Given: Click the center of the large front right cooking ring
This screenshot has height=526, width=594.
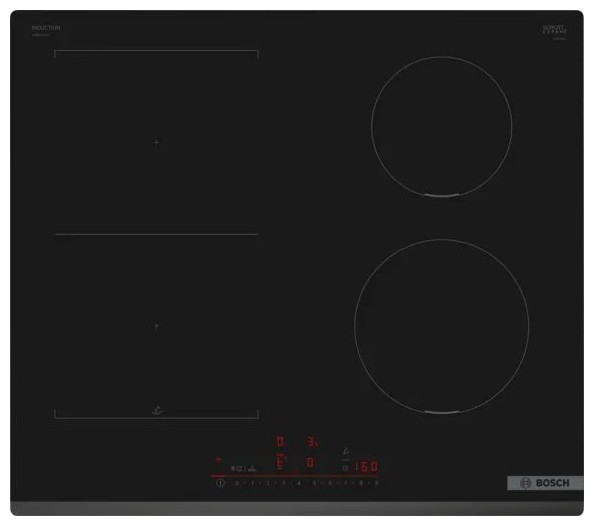Looking at the screenshot, I should tap(442, 326).
